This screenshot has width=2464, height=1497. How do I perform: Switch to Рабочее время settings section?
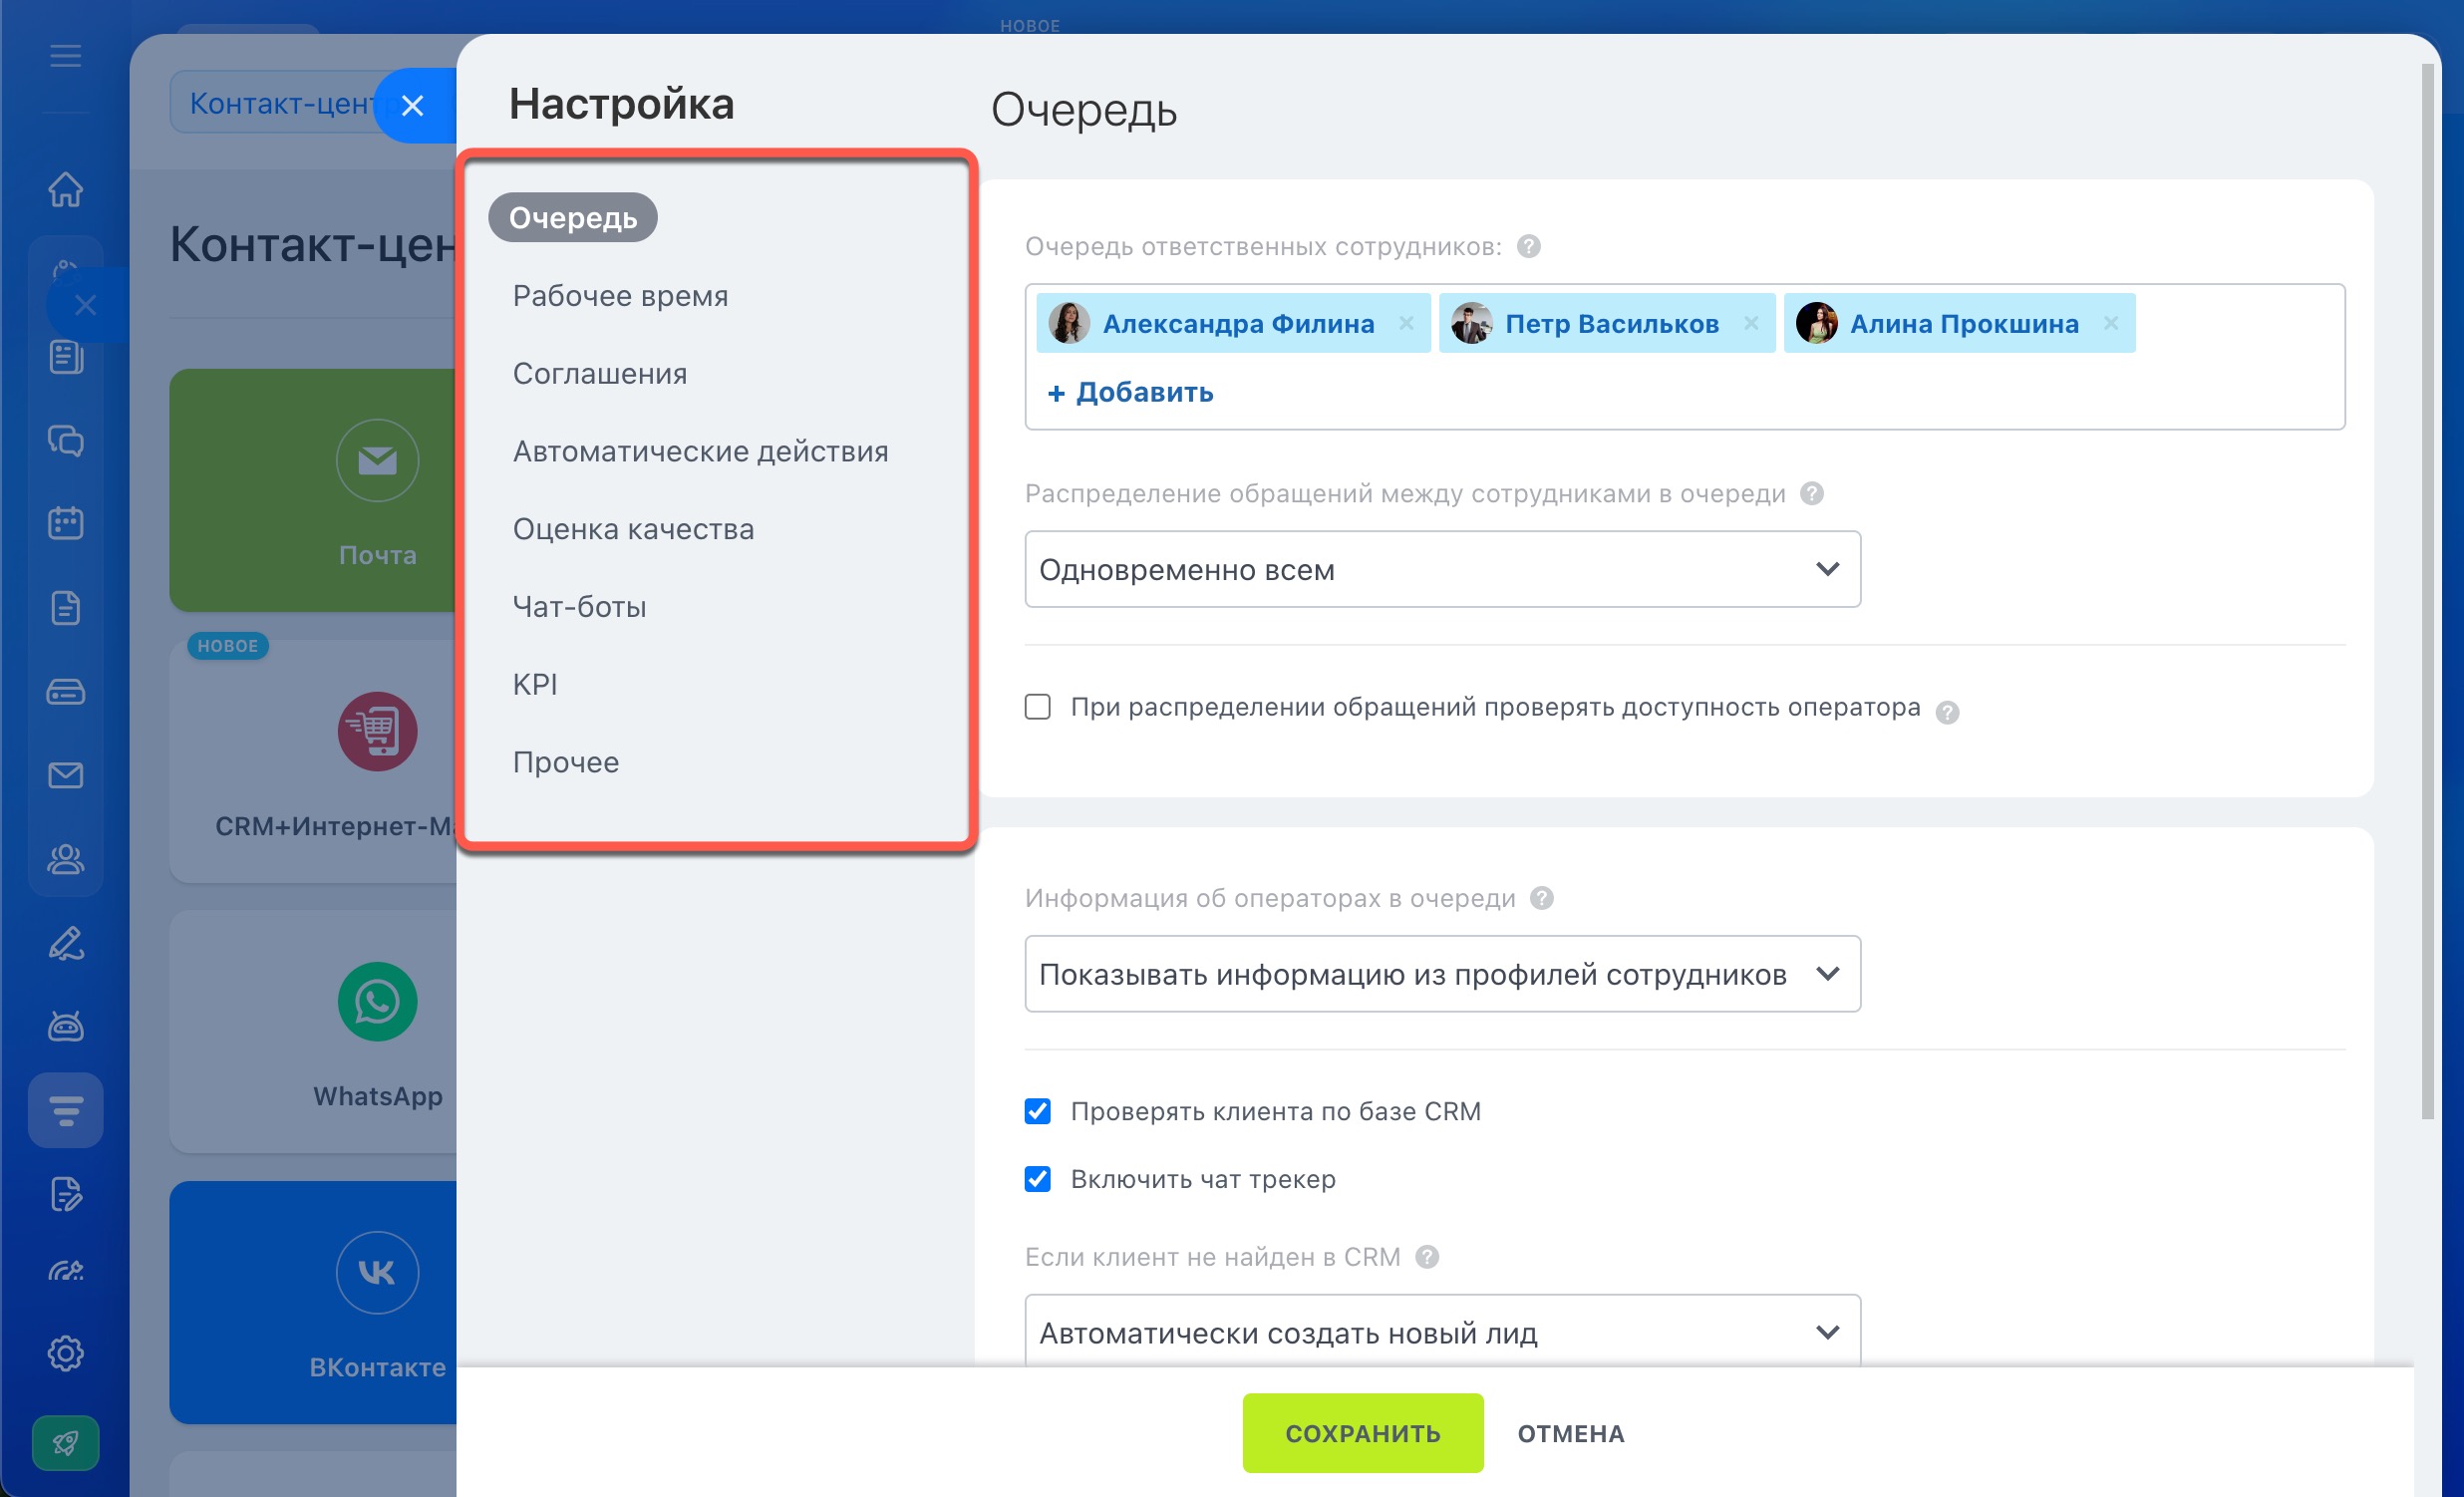pos(620,296)
